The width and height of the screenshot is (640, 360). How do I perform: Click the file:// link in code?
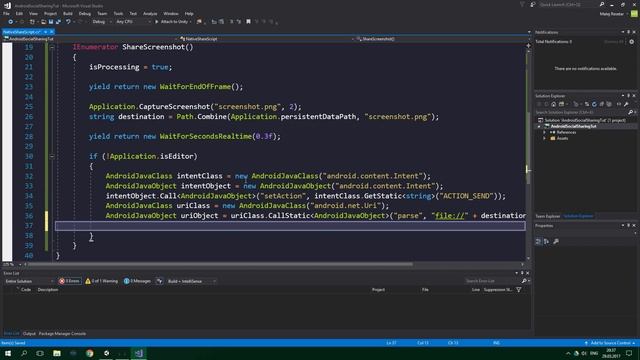click(x=449, y=216)
